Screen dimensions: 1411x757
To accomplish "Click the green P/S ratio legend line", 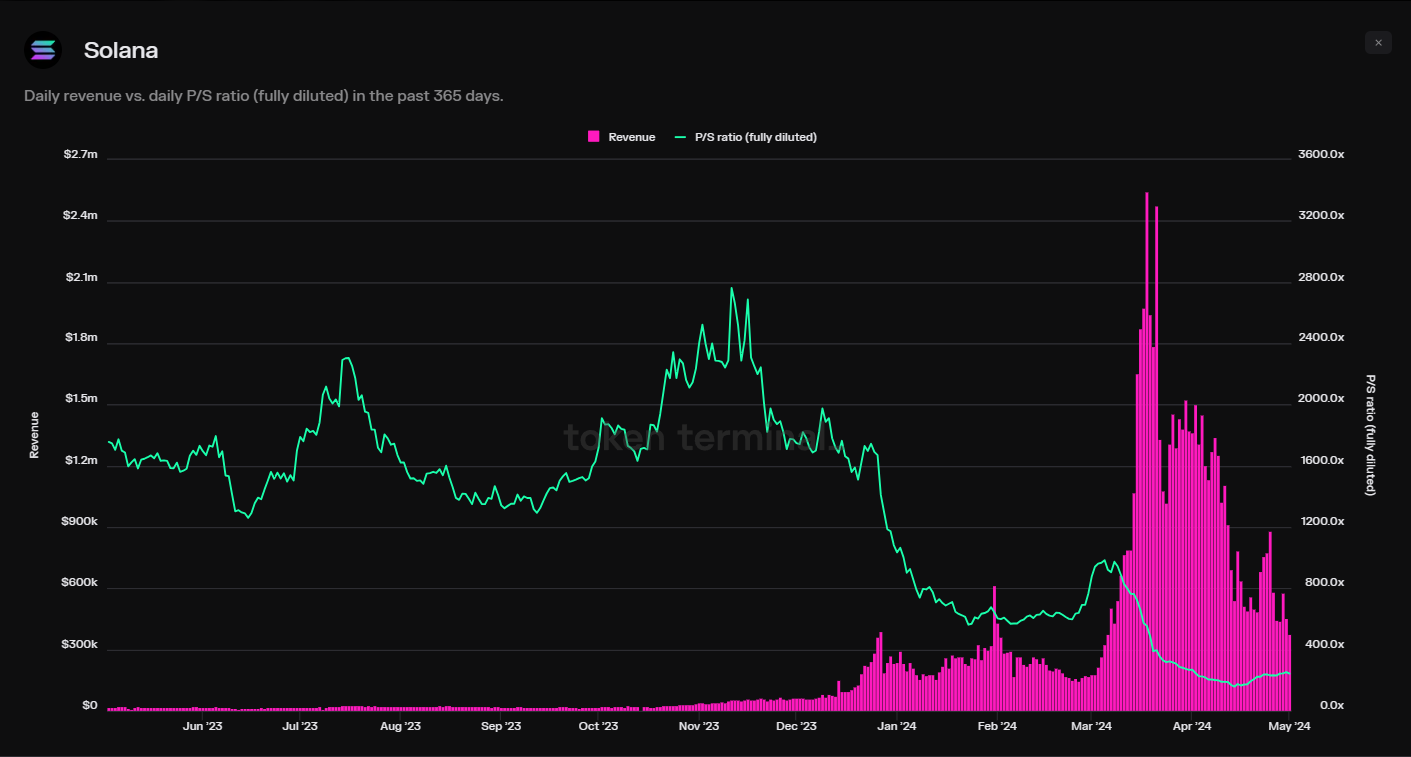I will (x=682, y=137).
